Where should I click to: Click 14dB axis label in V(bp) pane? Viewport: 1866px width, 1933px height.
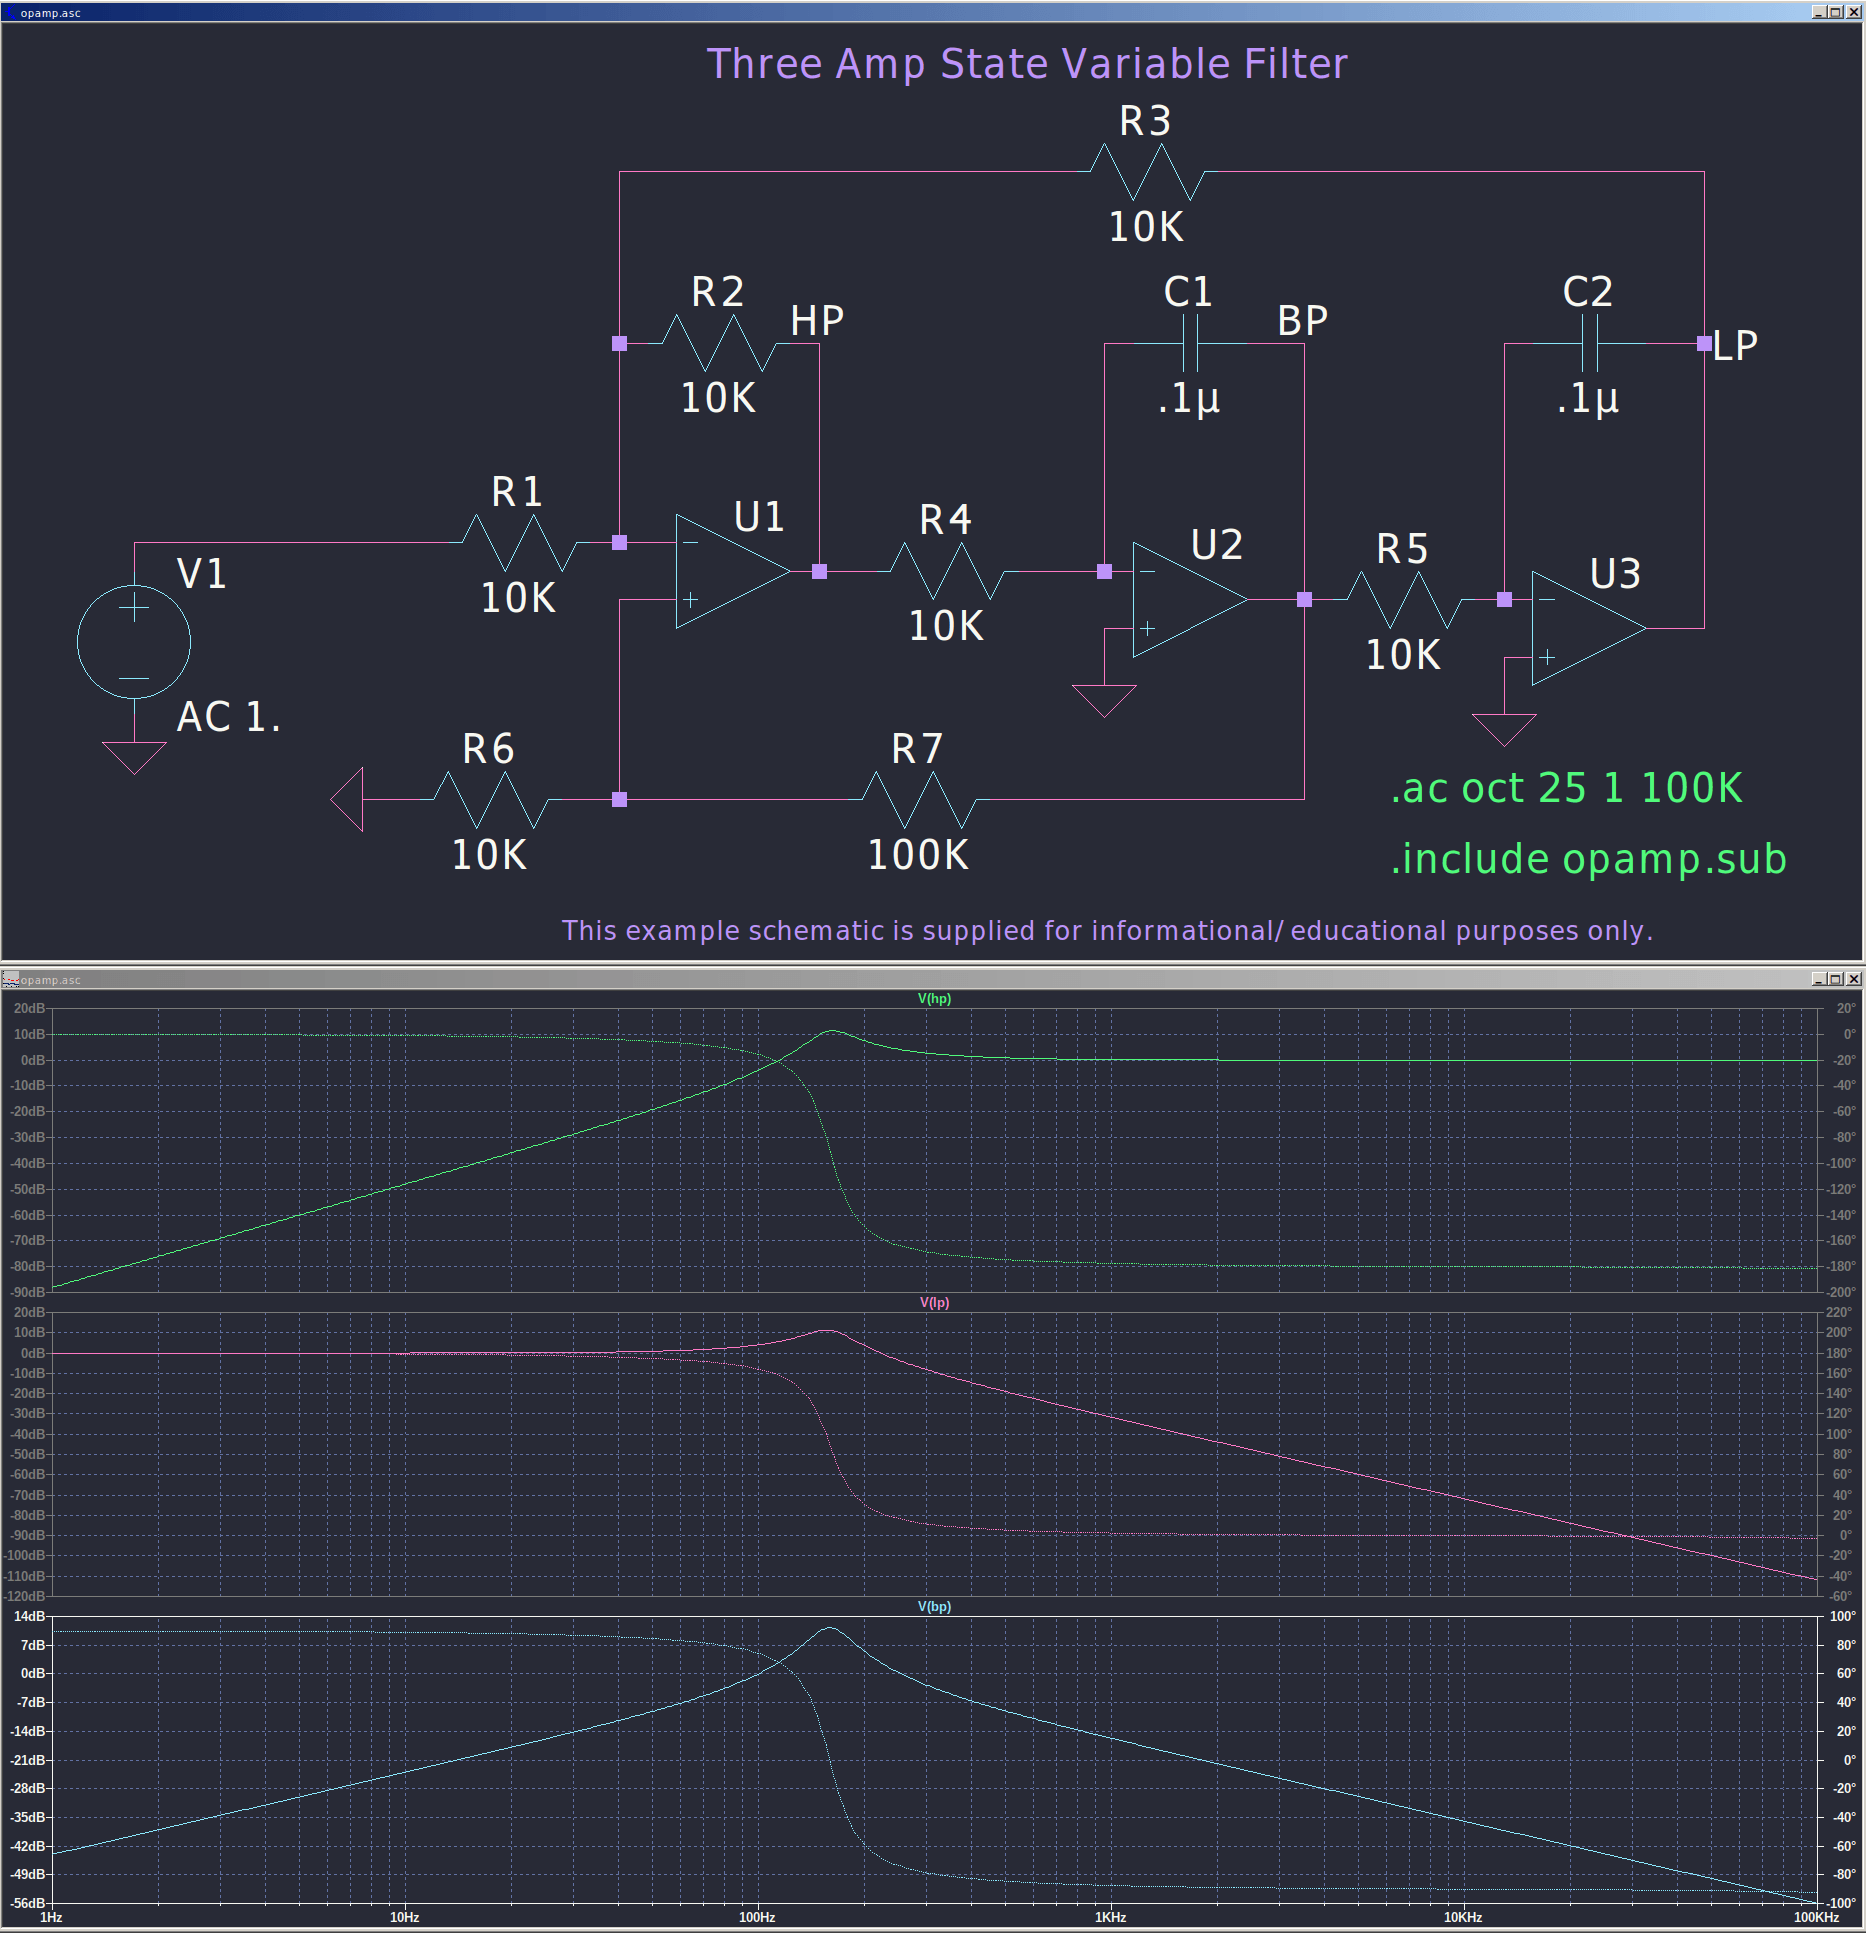coord(29,1616)
